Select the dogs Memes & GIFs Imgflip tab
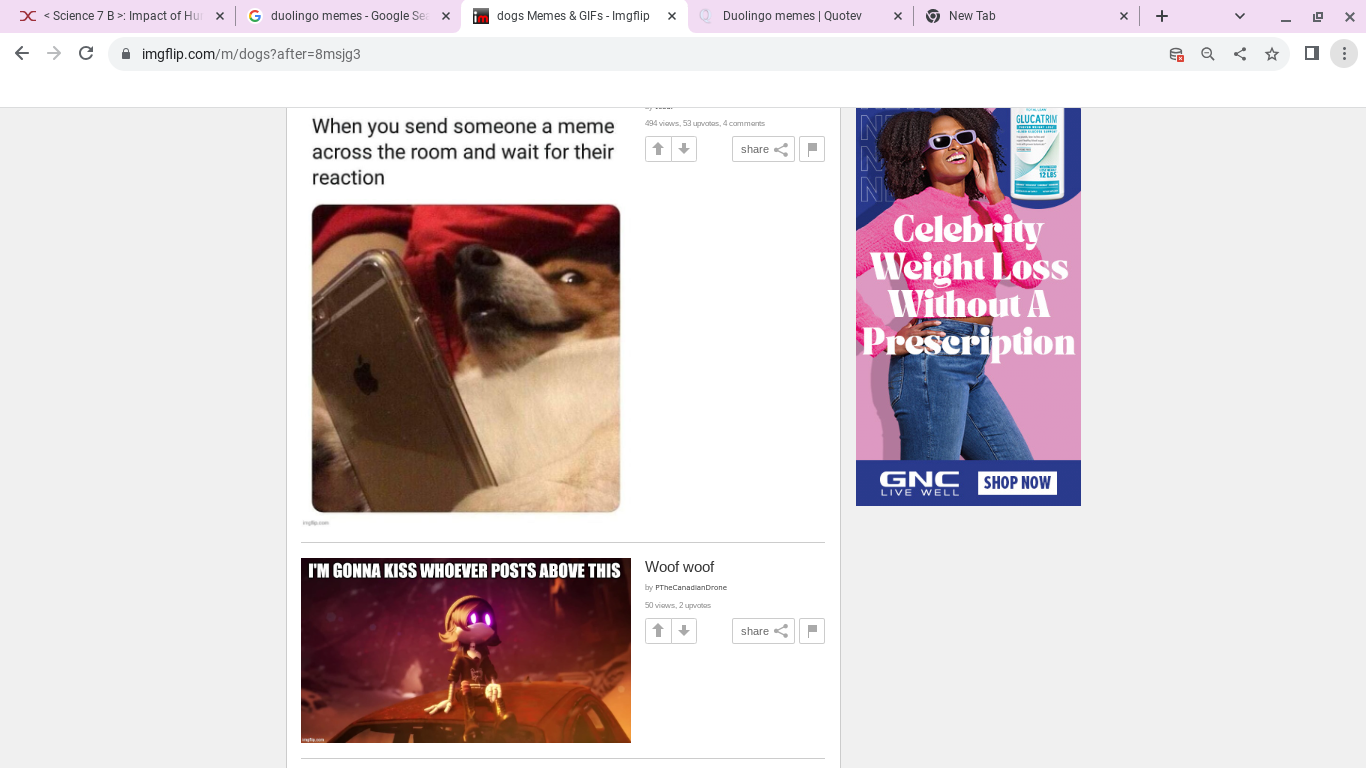1366x768 pixels. tap(575, 16)
